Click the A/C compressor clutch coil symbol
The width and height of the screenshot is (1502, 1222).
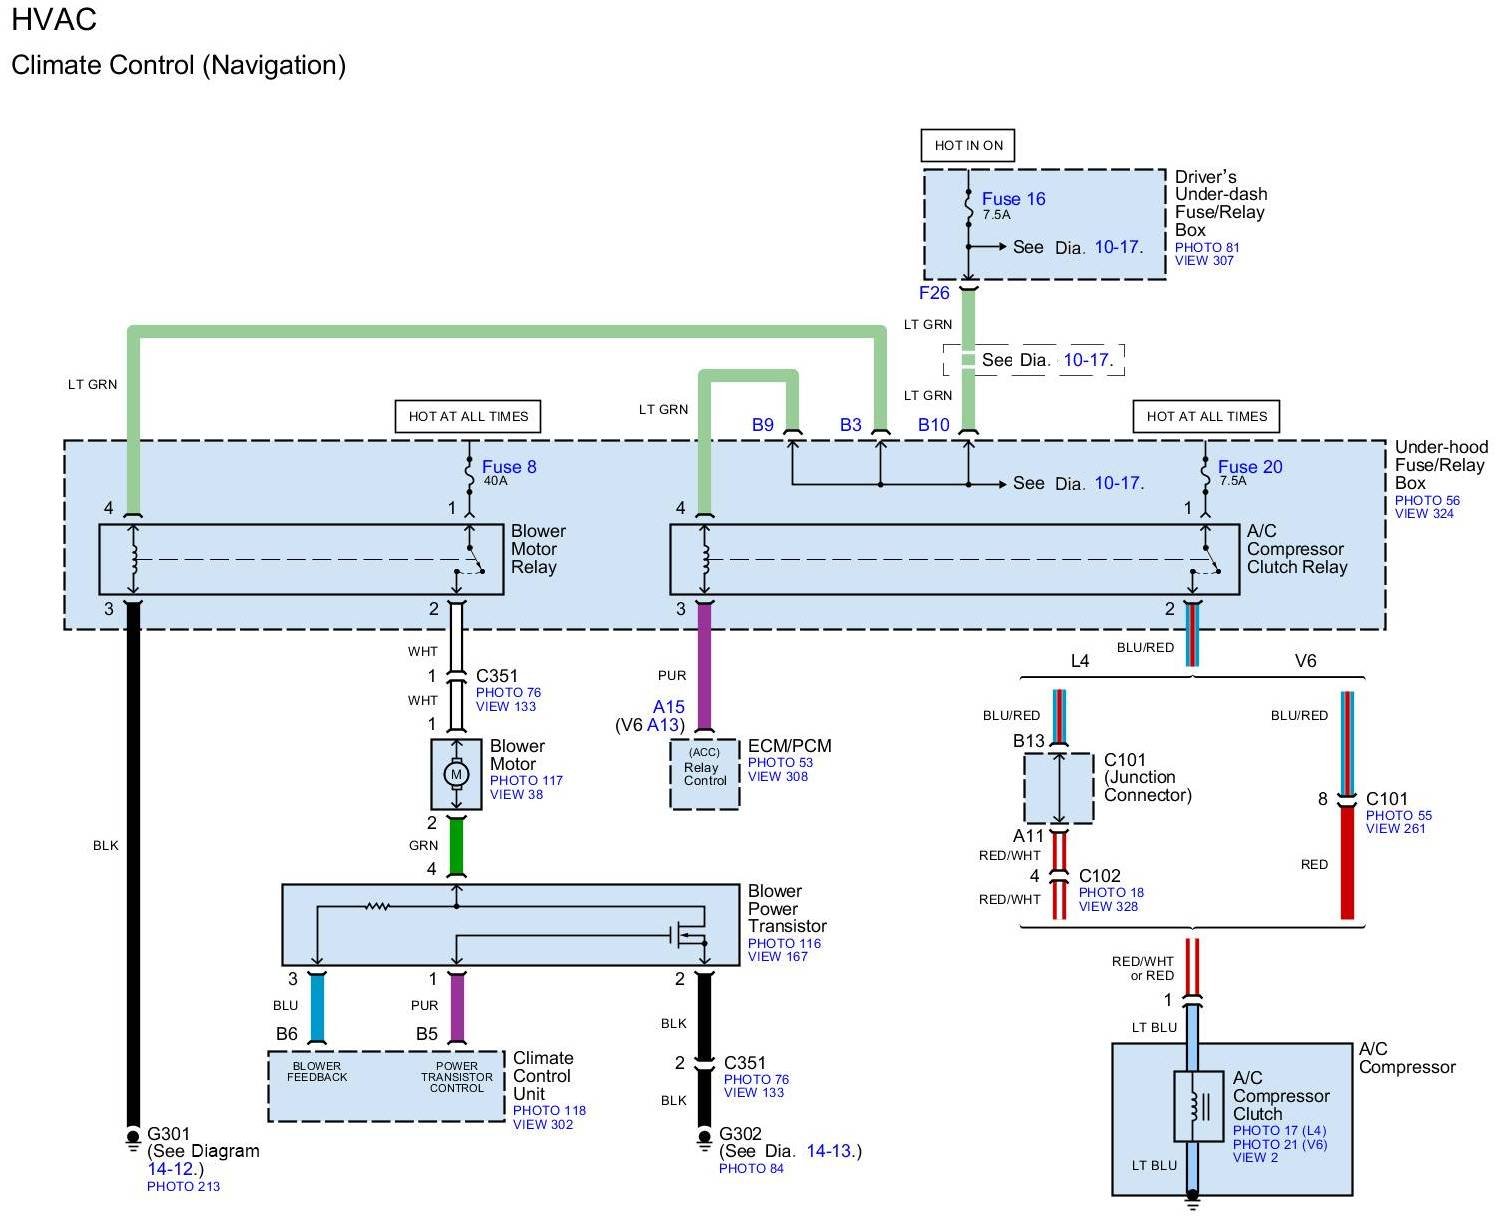point(1198,1106)
